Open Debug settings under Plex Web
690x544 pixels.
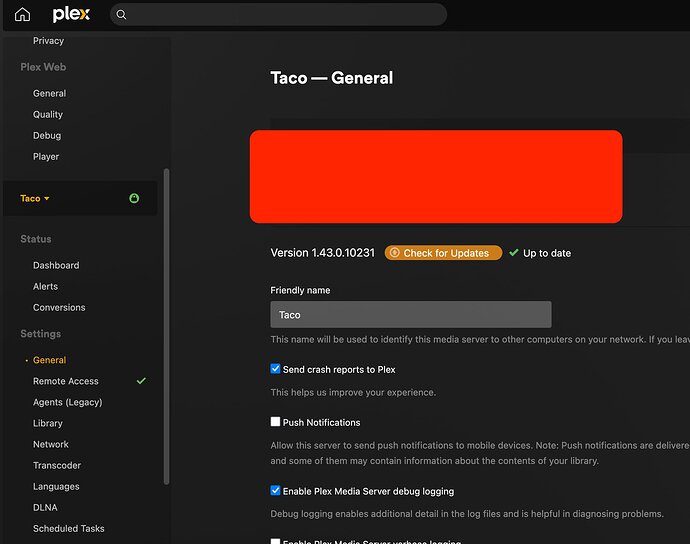click(x=47, y=136)
